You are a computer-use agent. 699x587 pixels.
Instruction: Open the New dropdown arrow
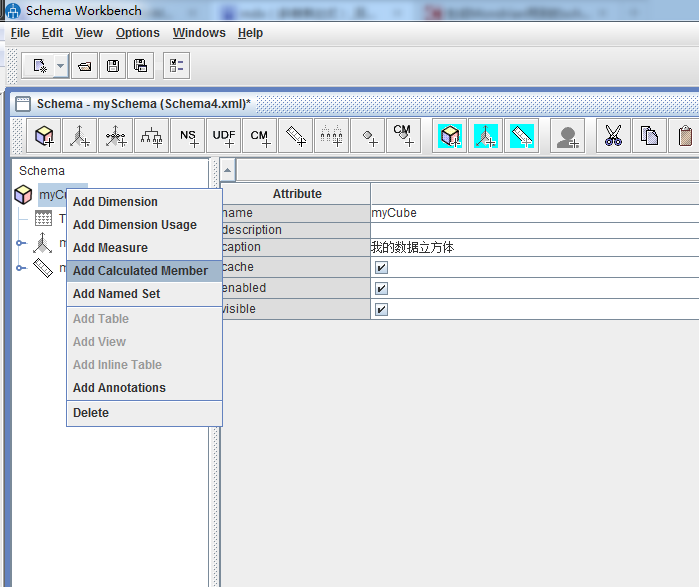(61, 66)
